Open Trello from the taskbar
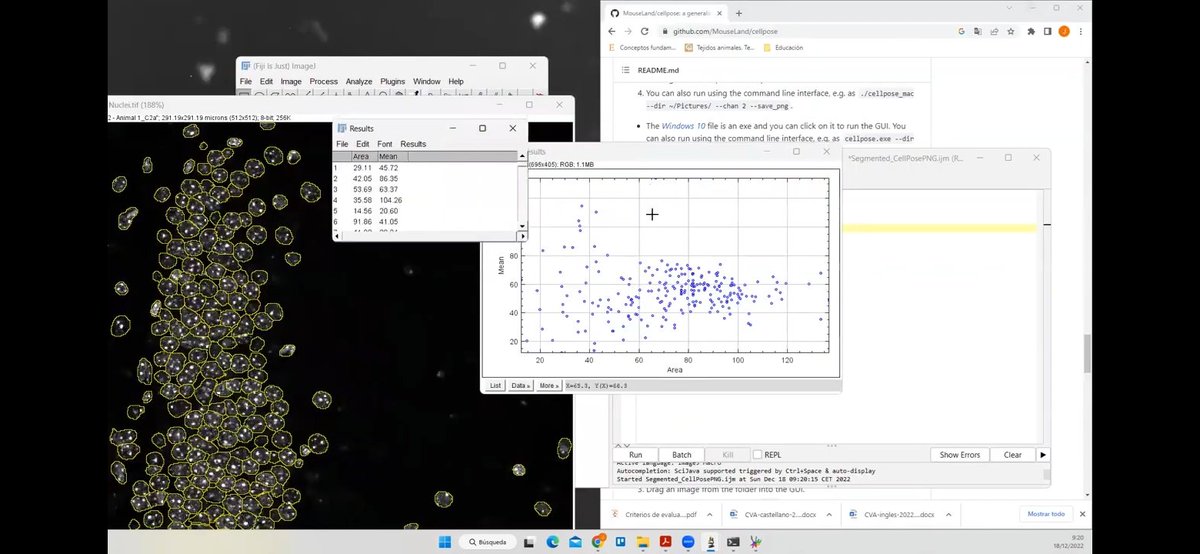Image resolution: width=1200 pixels, height=554 pixels. 620,542
